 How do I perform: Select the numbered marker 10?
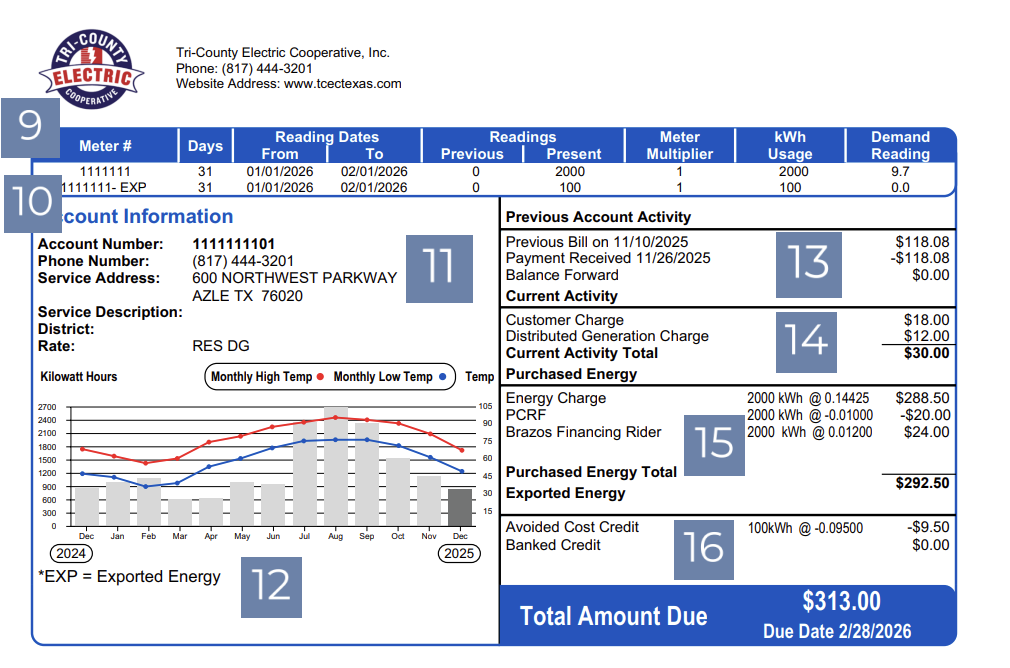(x=31, y=202)
